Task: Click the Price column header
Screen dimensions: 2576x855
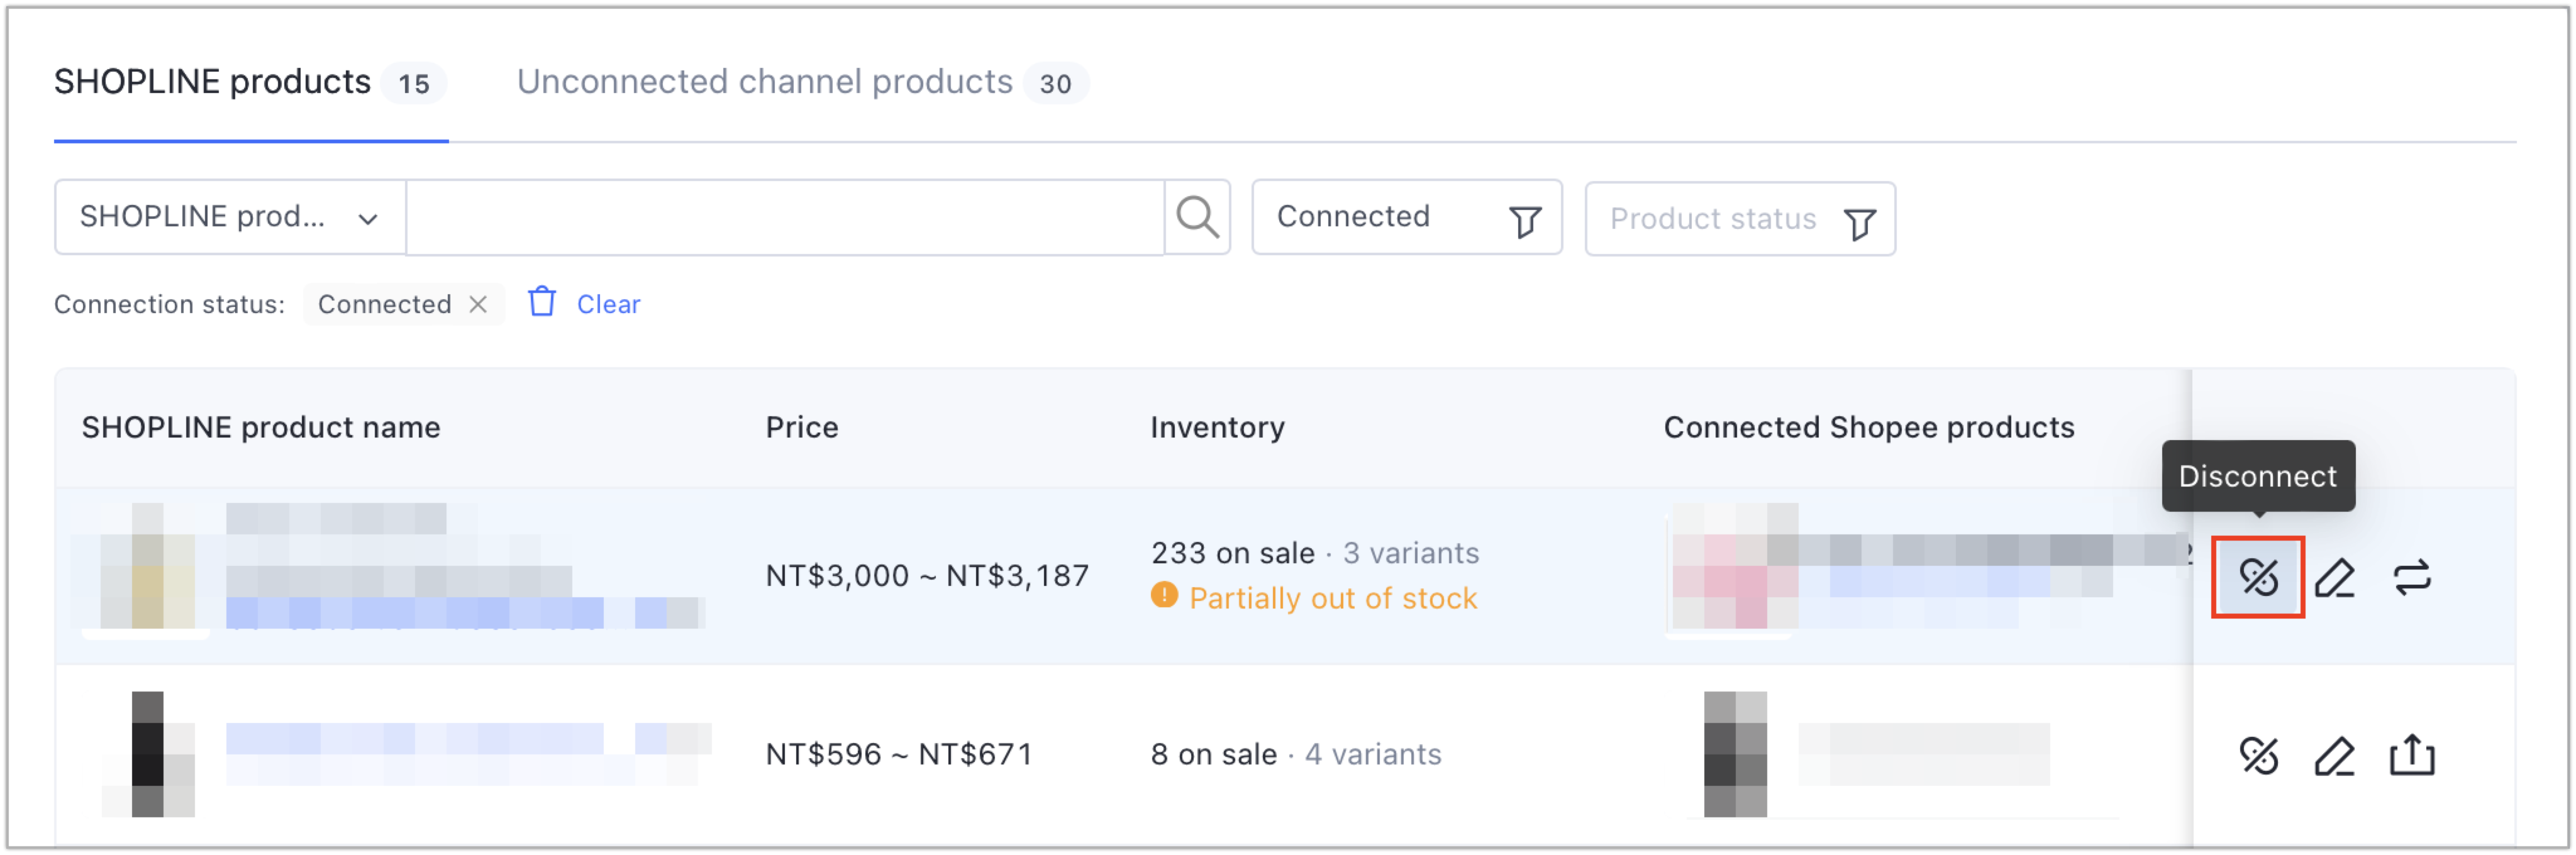Action: (802, 427)
